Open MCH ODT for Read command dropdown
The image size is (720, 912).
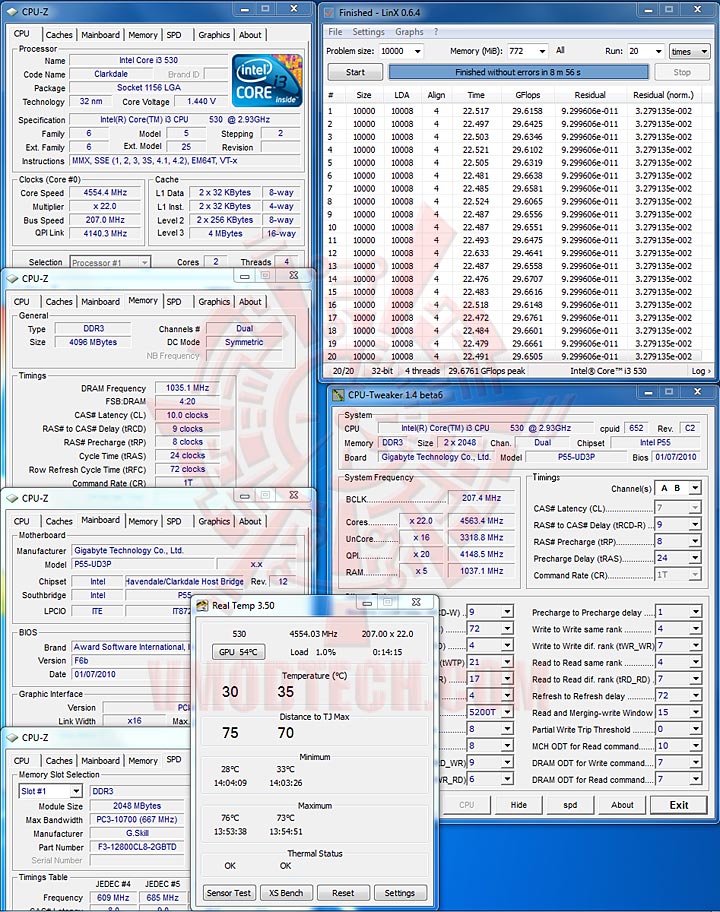click(x=696, y=746)
